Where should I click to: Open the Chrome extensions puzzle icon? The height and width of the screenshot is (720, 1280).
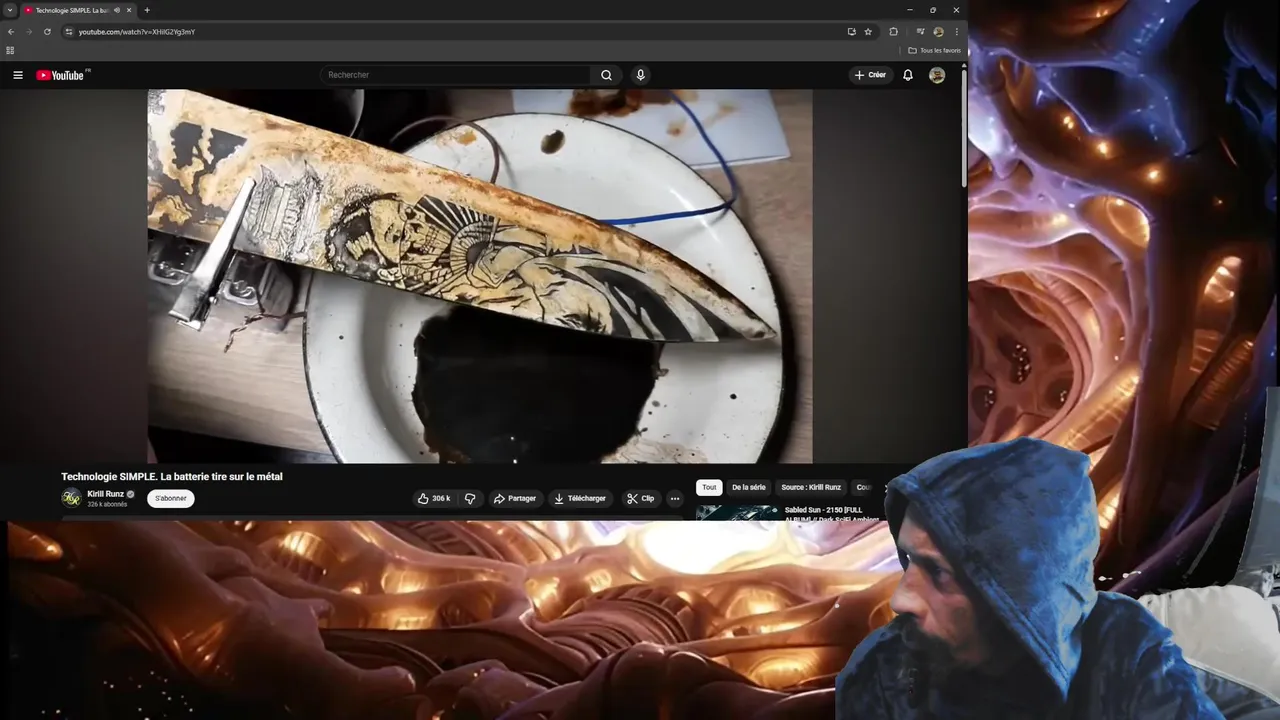tap(893, 32)
